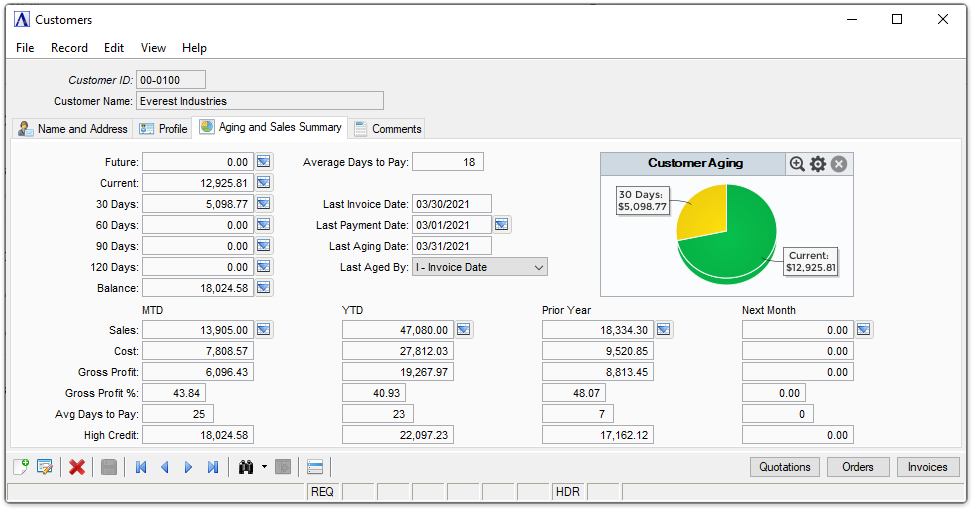Switch to the Name and Address tab
Image resolution: width=976 pixels, height=512 pixels.
[x=73, y=129]
